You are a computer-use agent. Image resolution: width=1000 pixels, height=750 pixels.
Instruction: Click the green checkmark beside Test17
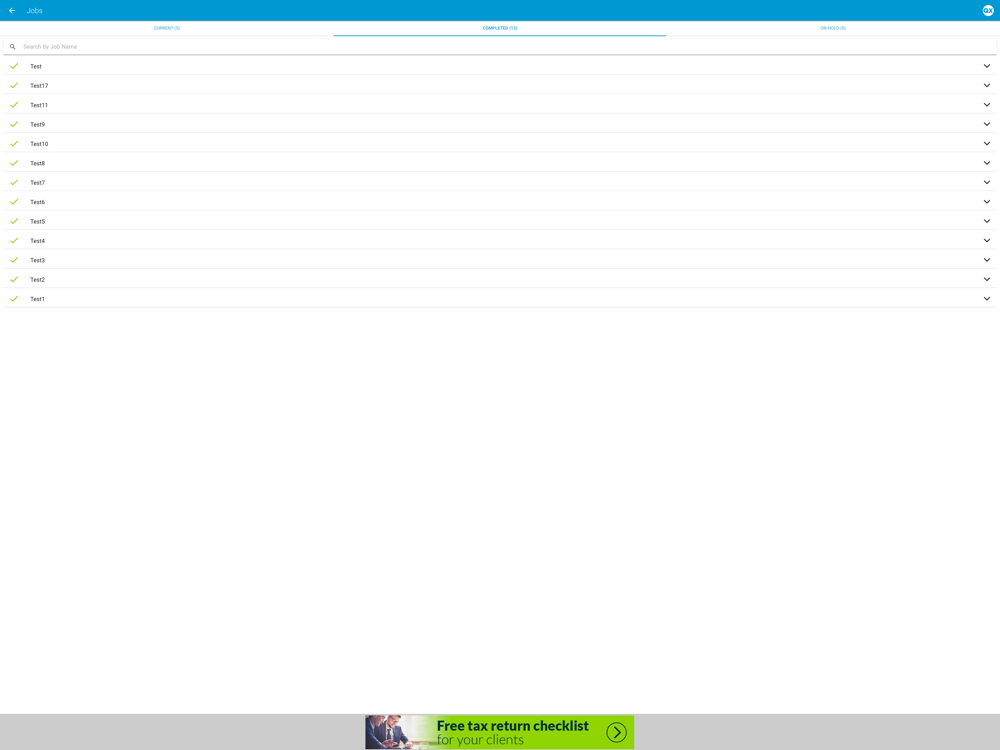(x=14, y=85)
